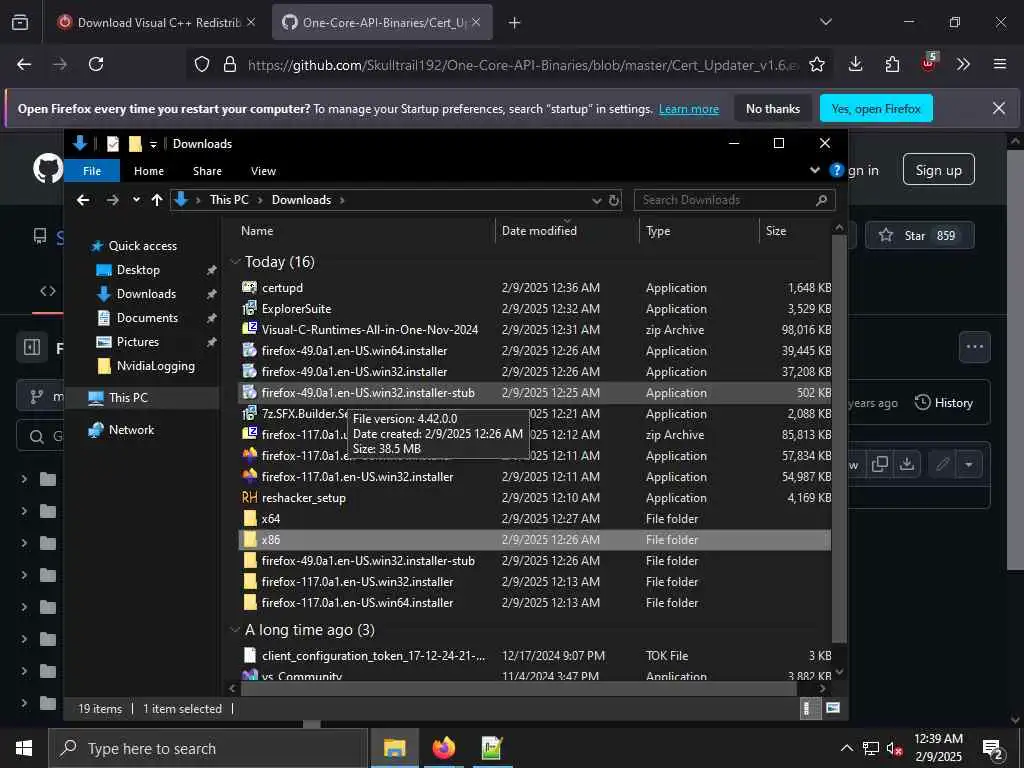Click quick access properties toolbar icon
This screenshot has width=1024, height=768.
(113, 144)
